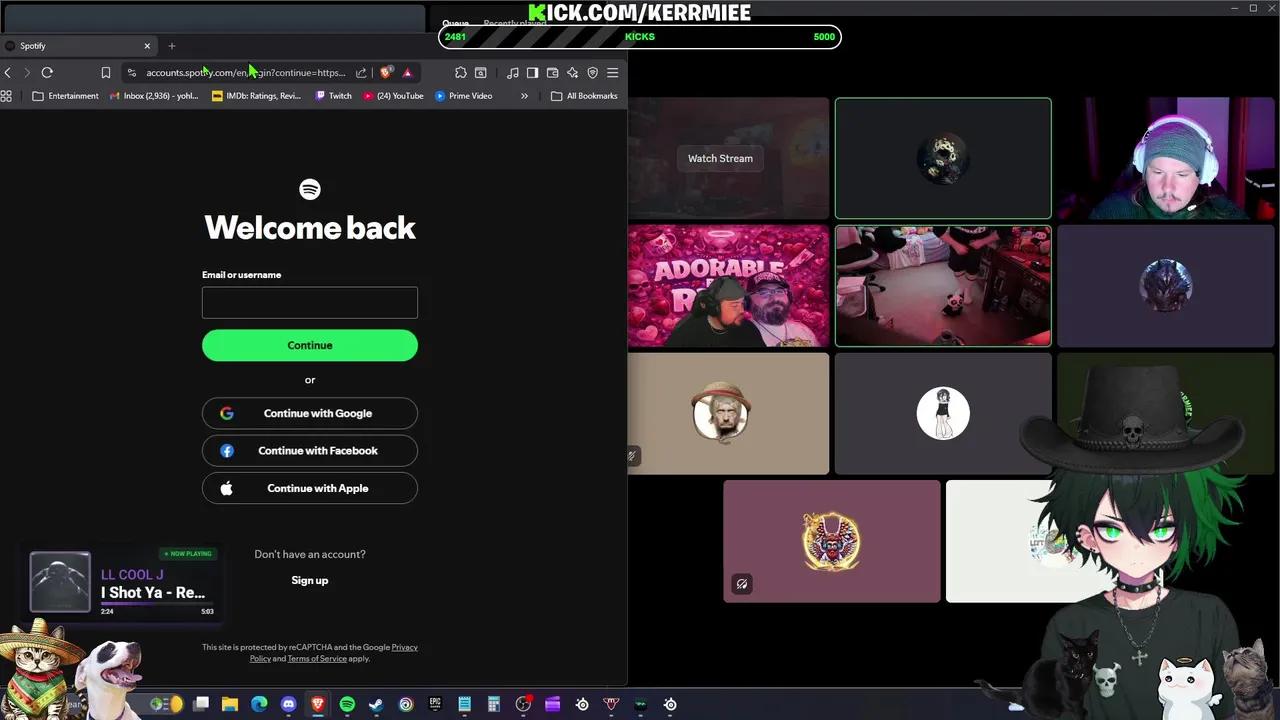
Task: Click the Watch Stream button
Action: [720, 158]
